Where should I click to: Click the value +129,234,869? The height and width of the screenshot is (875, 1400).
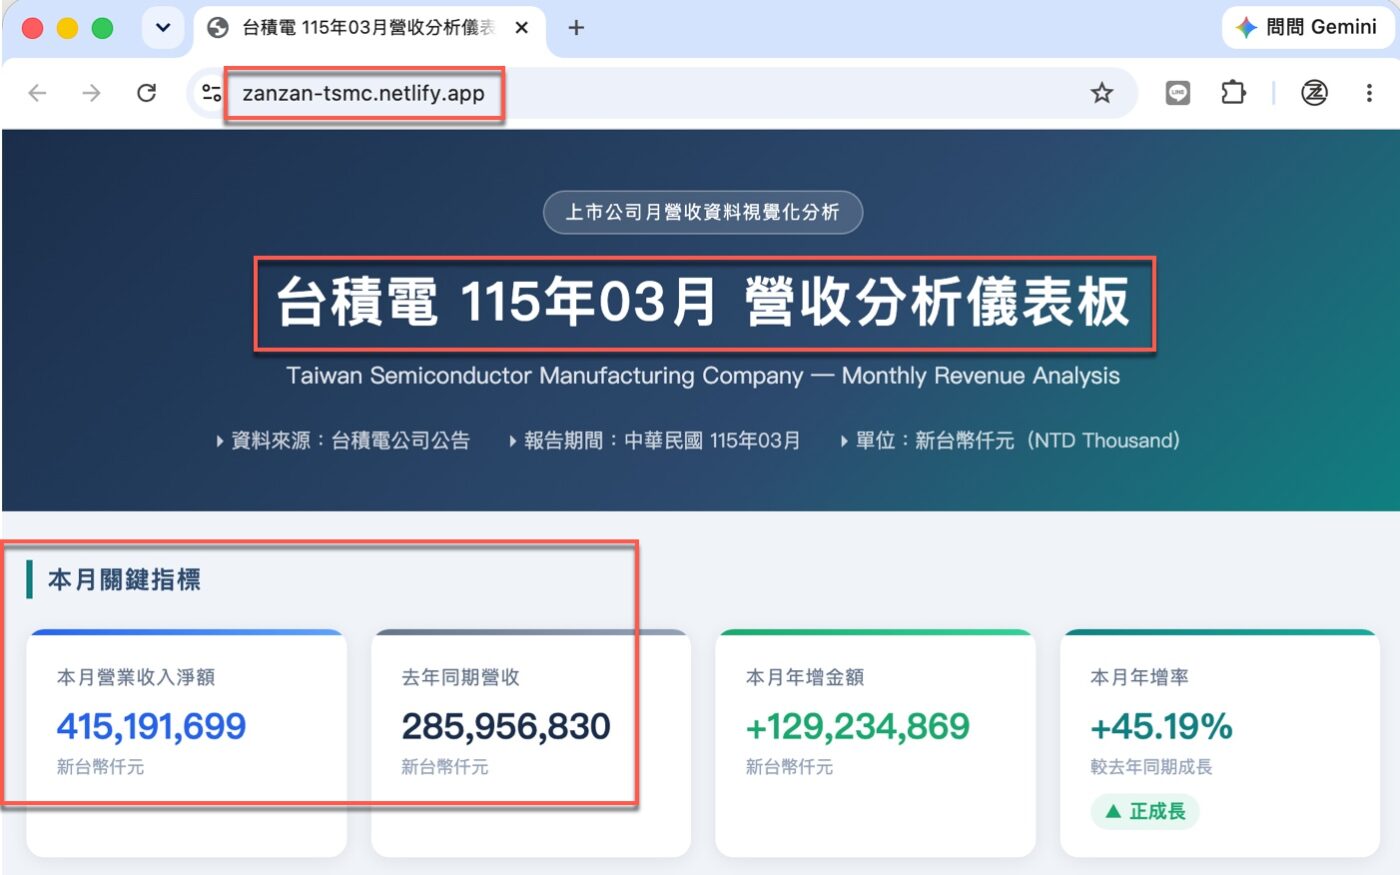[858, 726]
